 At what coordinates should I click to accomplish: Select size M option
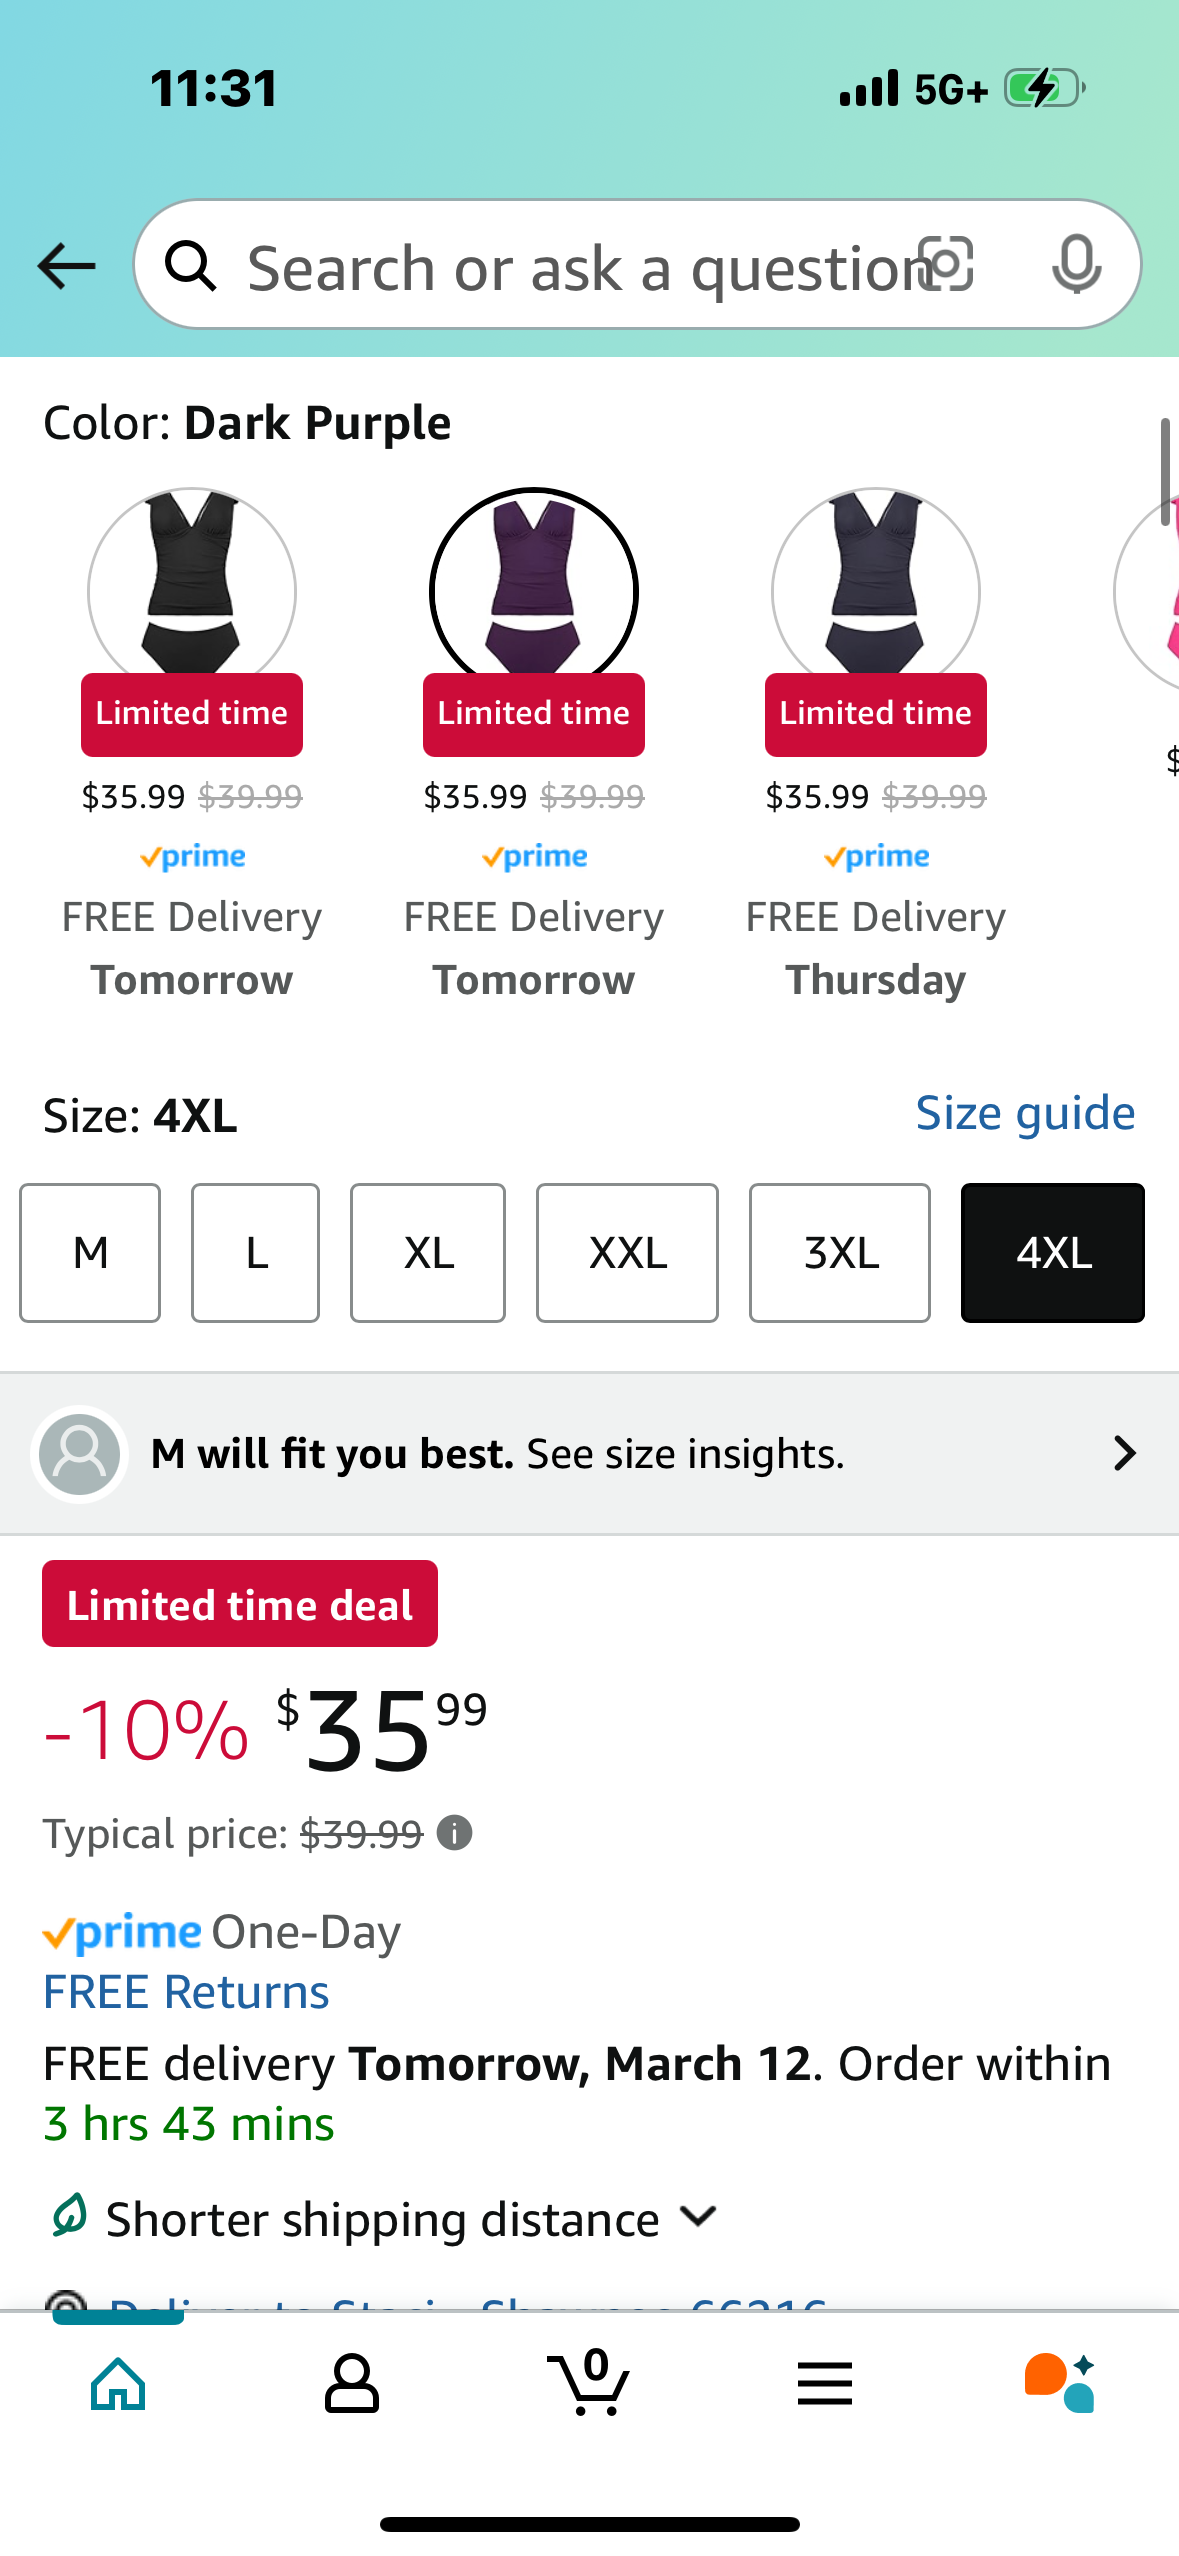point(90,1253)
